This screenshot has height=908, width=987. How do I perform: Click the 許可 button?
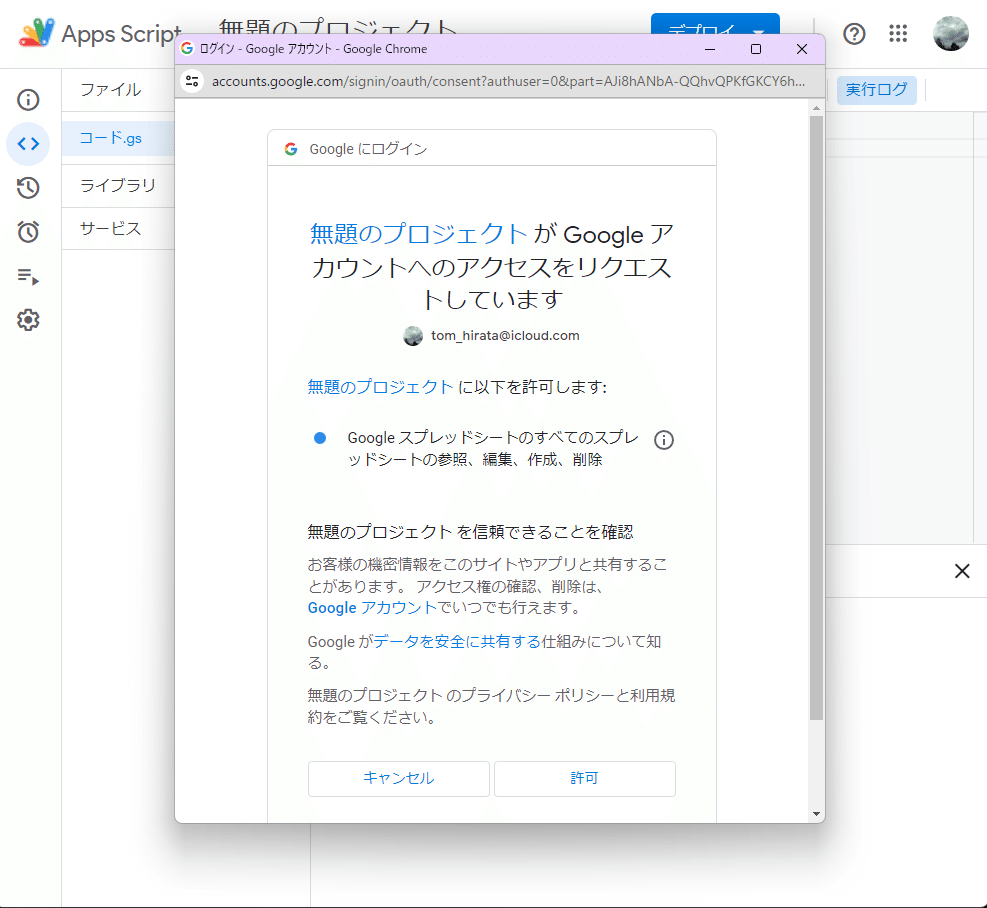point(585,778)
